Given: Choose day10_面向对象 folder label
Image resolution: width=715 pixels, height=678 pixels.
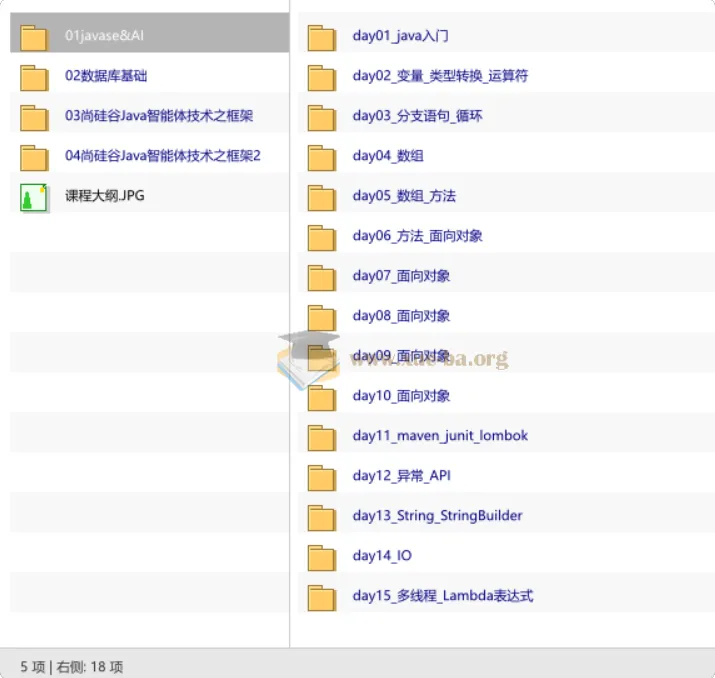Looking at the screenshot, I should pos(401,396).
